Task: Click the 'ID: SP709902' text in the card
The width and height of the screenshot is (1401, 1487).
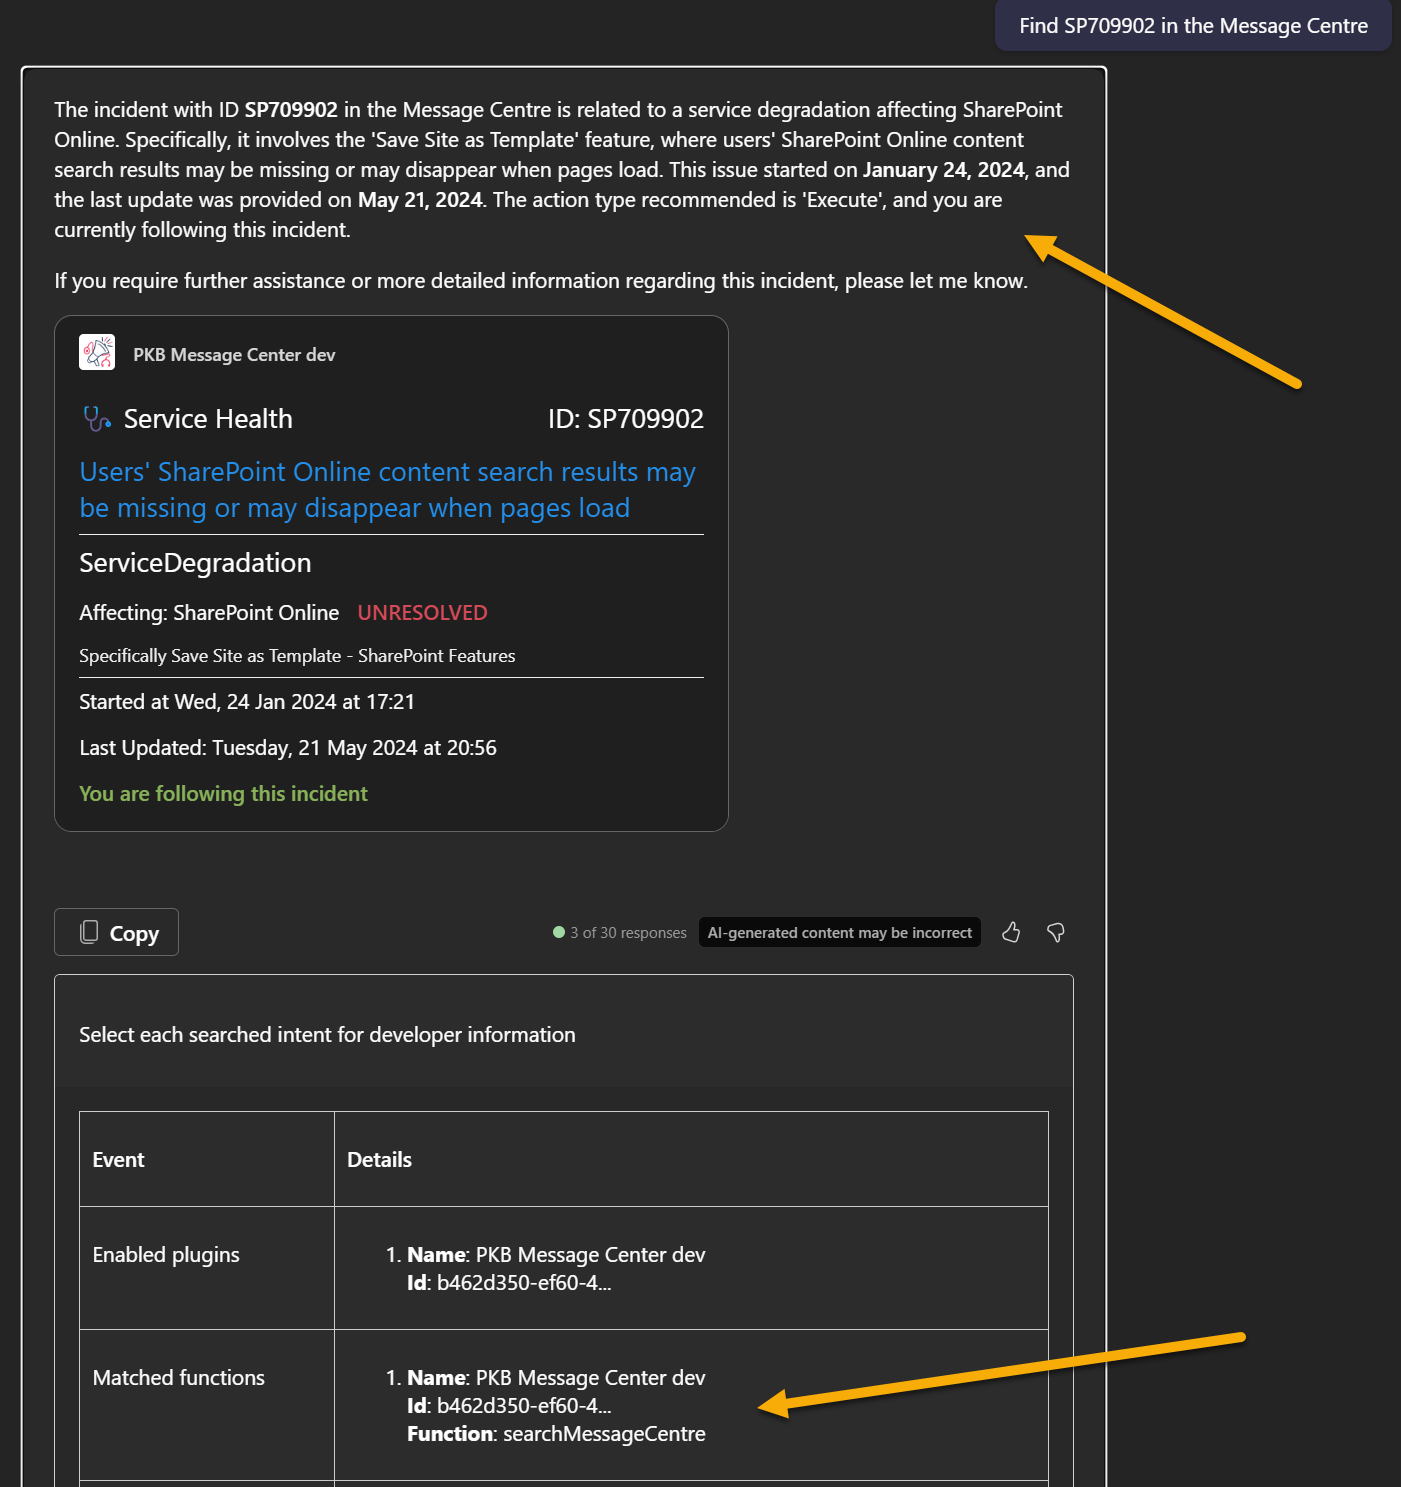Action: pyautogui.click(x=625, y=419)
